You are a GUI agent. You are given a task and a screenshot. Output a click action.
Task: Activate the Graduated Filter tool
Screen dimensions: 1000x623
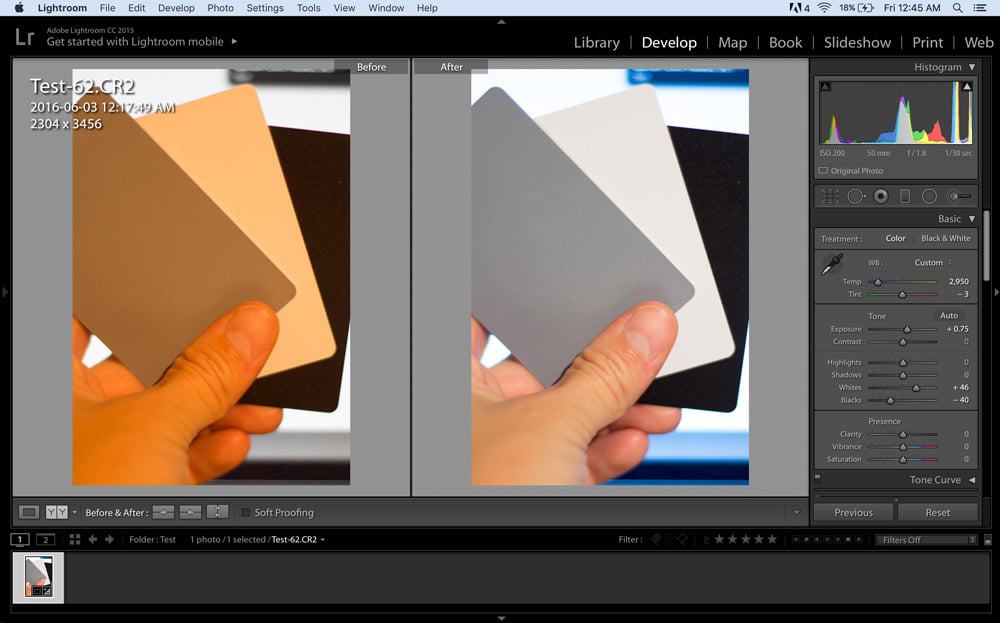click(x=905, y=196)
